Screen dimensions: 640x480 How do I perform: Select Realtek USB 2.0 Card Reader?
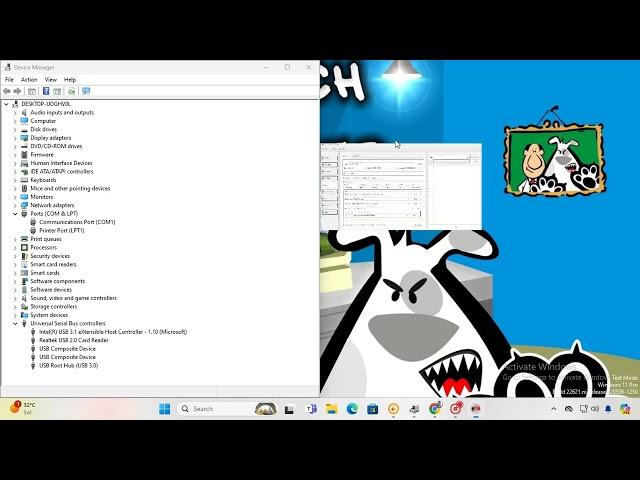point(74,340)
